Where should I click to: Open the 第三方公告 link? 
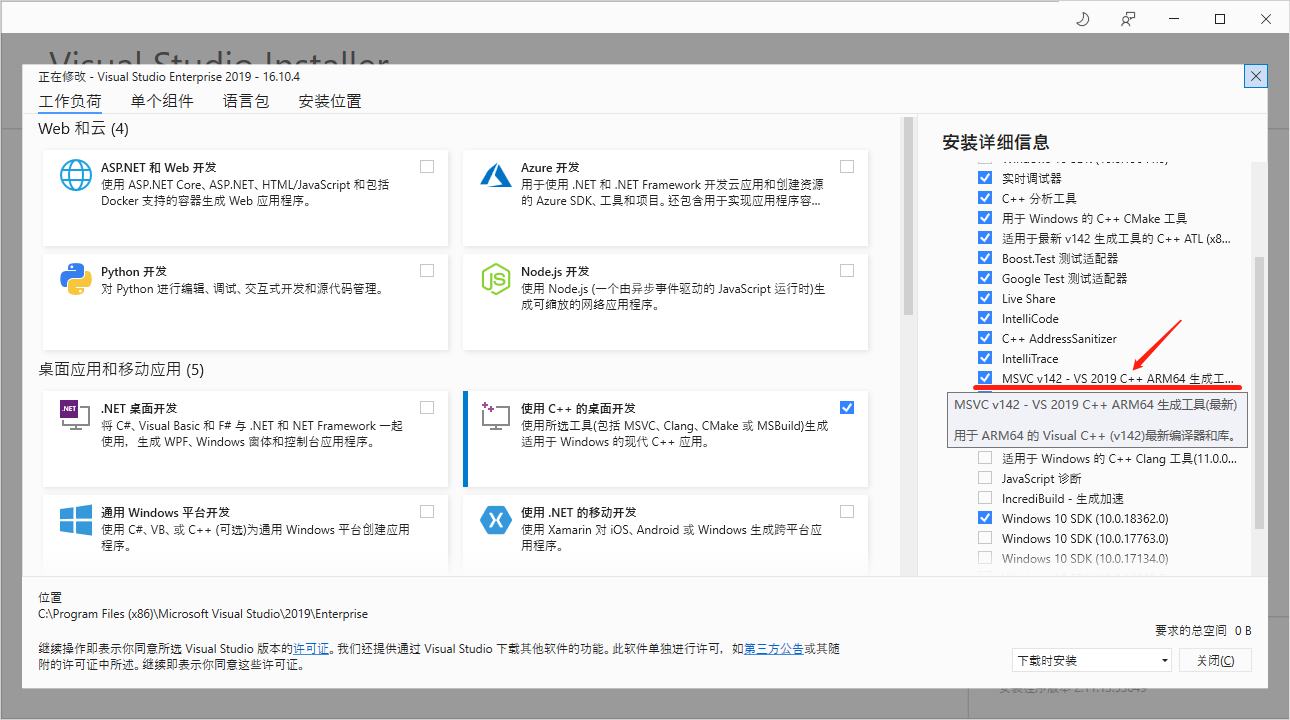pos(773,648)
